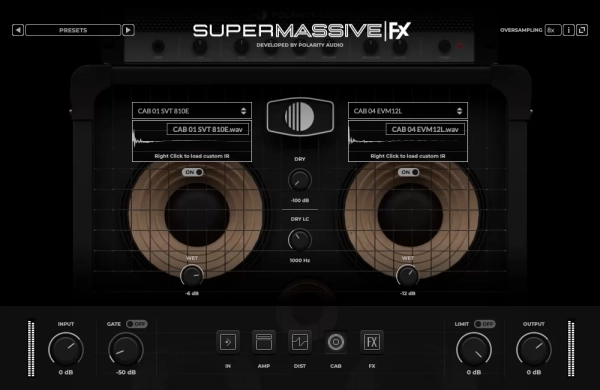Switch to the CAB section
Image resolution: width=600 pixels, height=390 pixels.
(336, 342)
